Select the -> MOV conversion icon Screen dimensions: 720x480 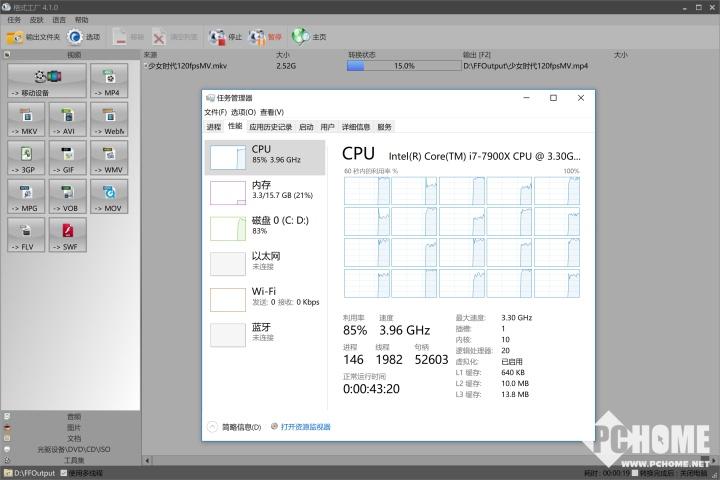109,197
